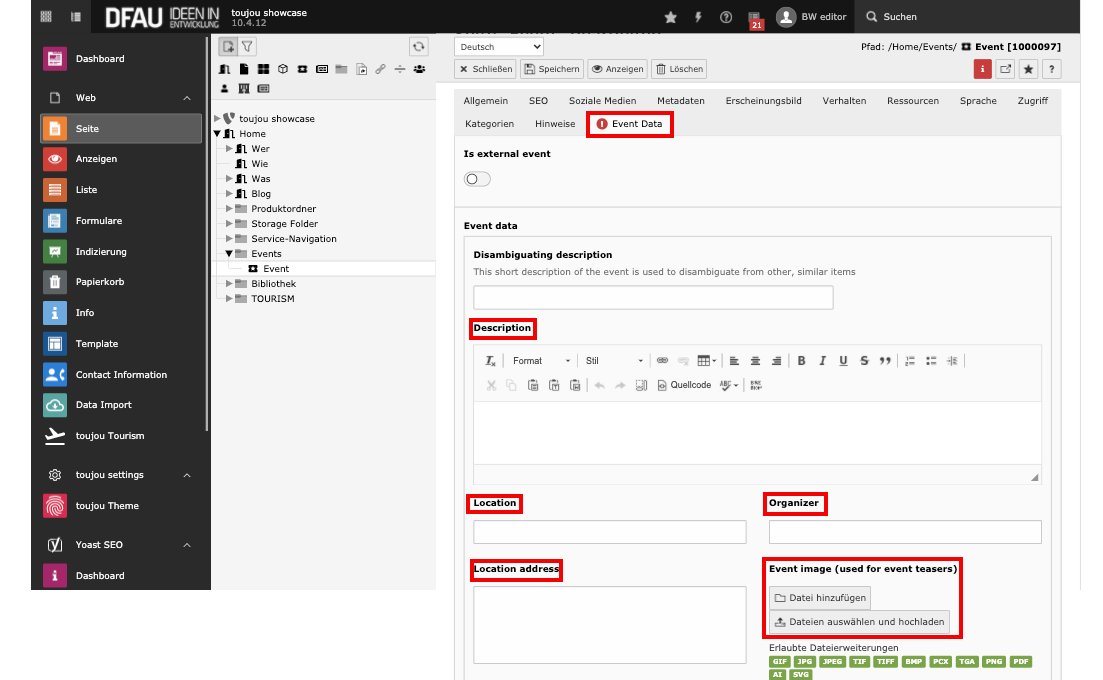Open the toujou Tourism module

point(109,436)
